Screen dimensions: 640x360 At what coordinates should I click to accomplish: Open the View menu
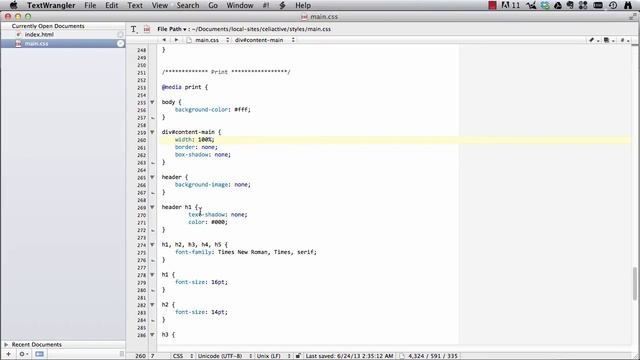coord(160,5)
